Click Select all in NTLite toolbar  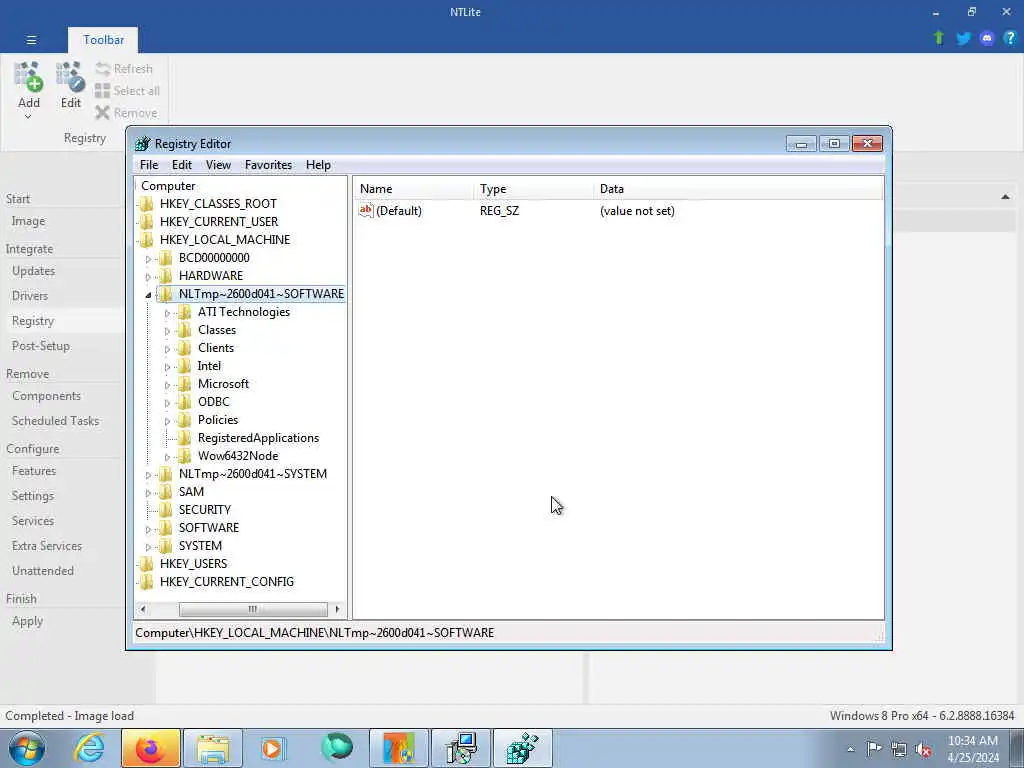click(x=127, y=91)
